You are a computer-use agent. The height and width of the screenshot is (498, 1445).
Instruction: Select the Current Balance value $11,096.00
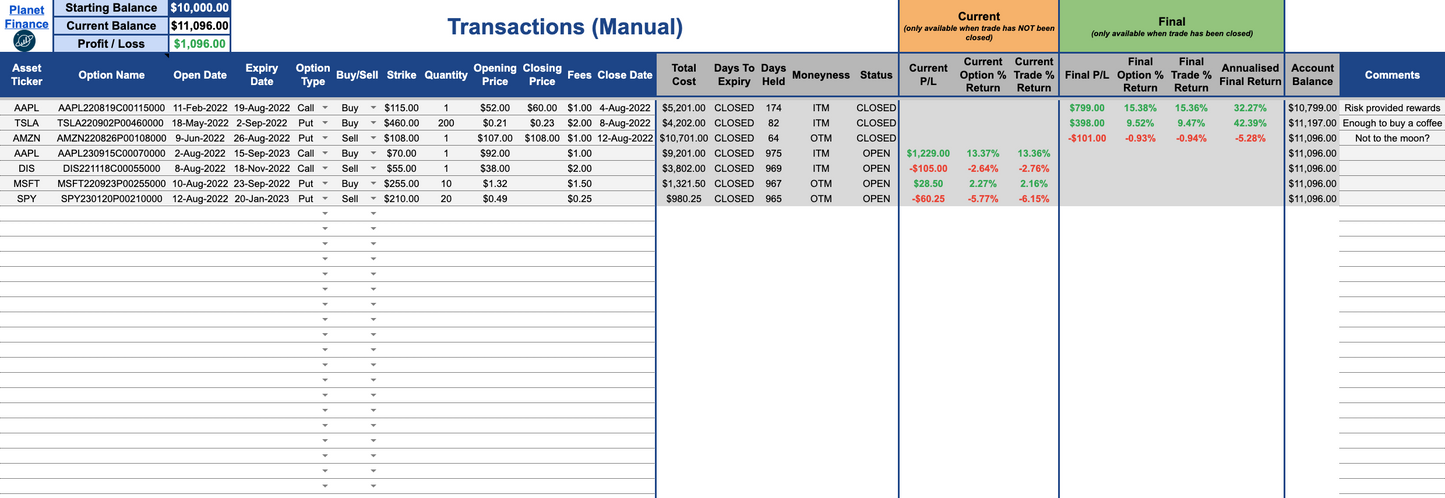point(199,26)
